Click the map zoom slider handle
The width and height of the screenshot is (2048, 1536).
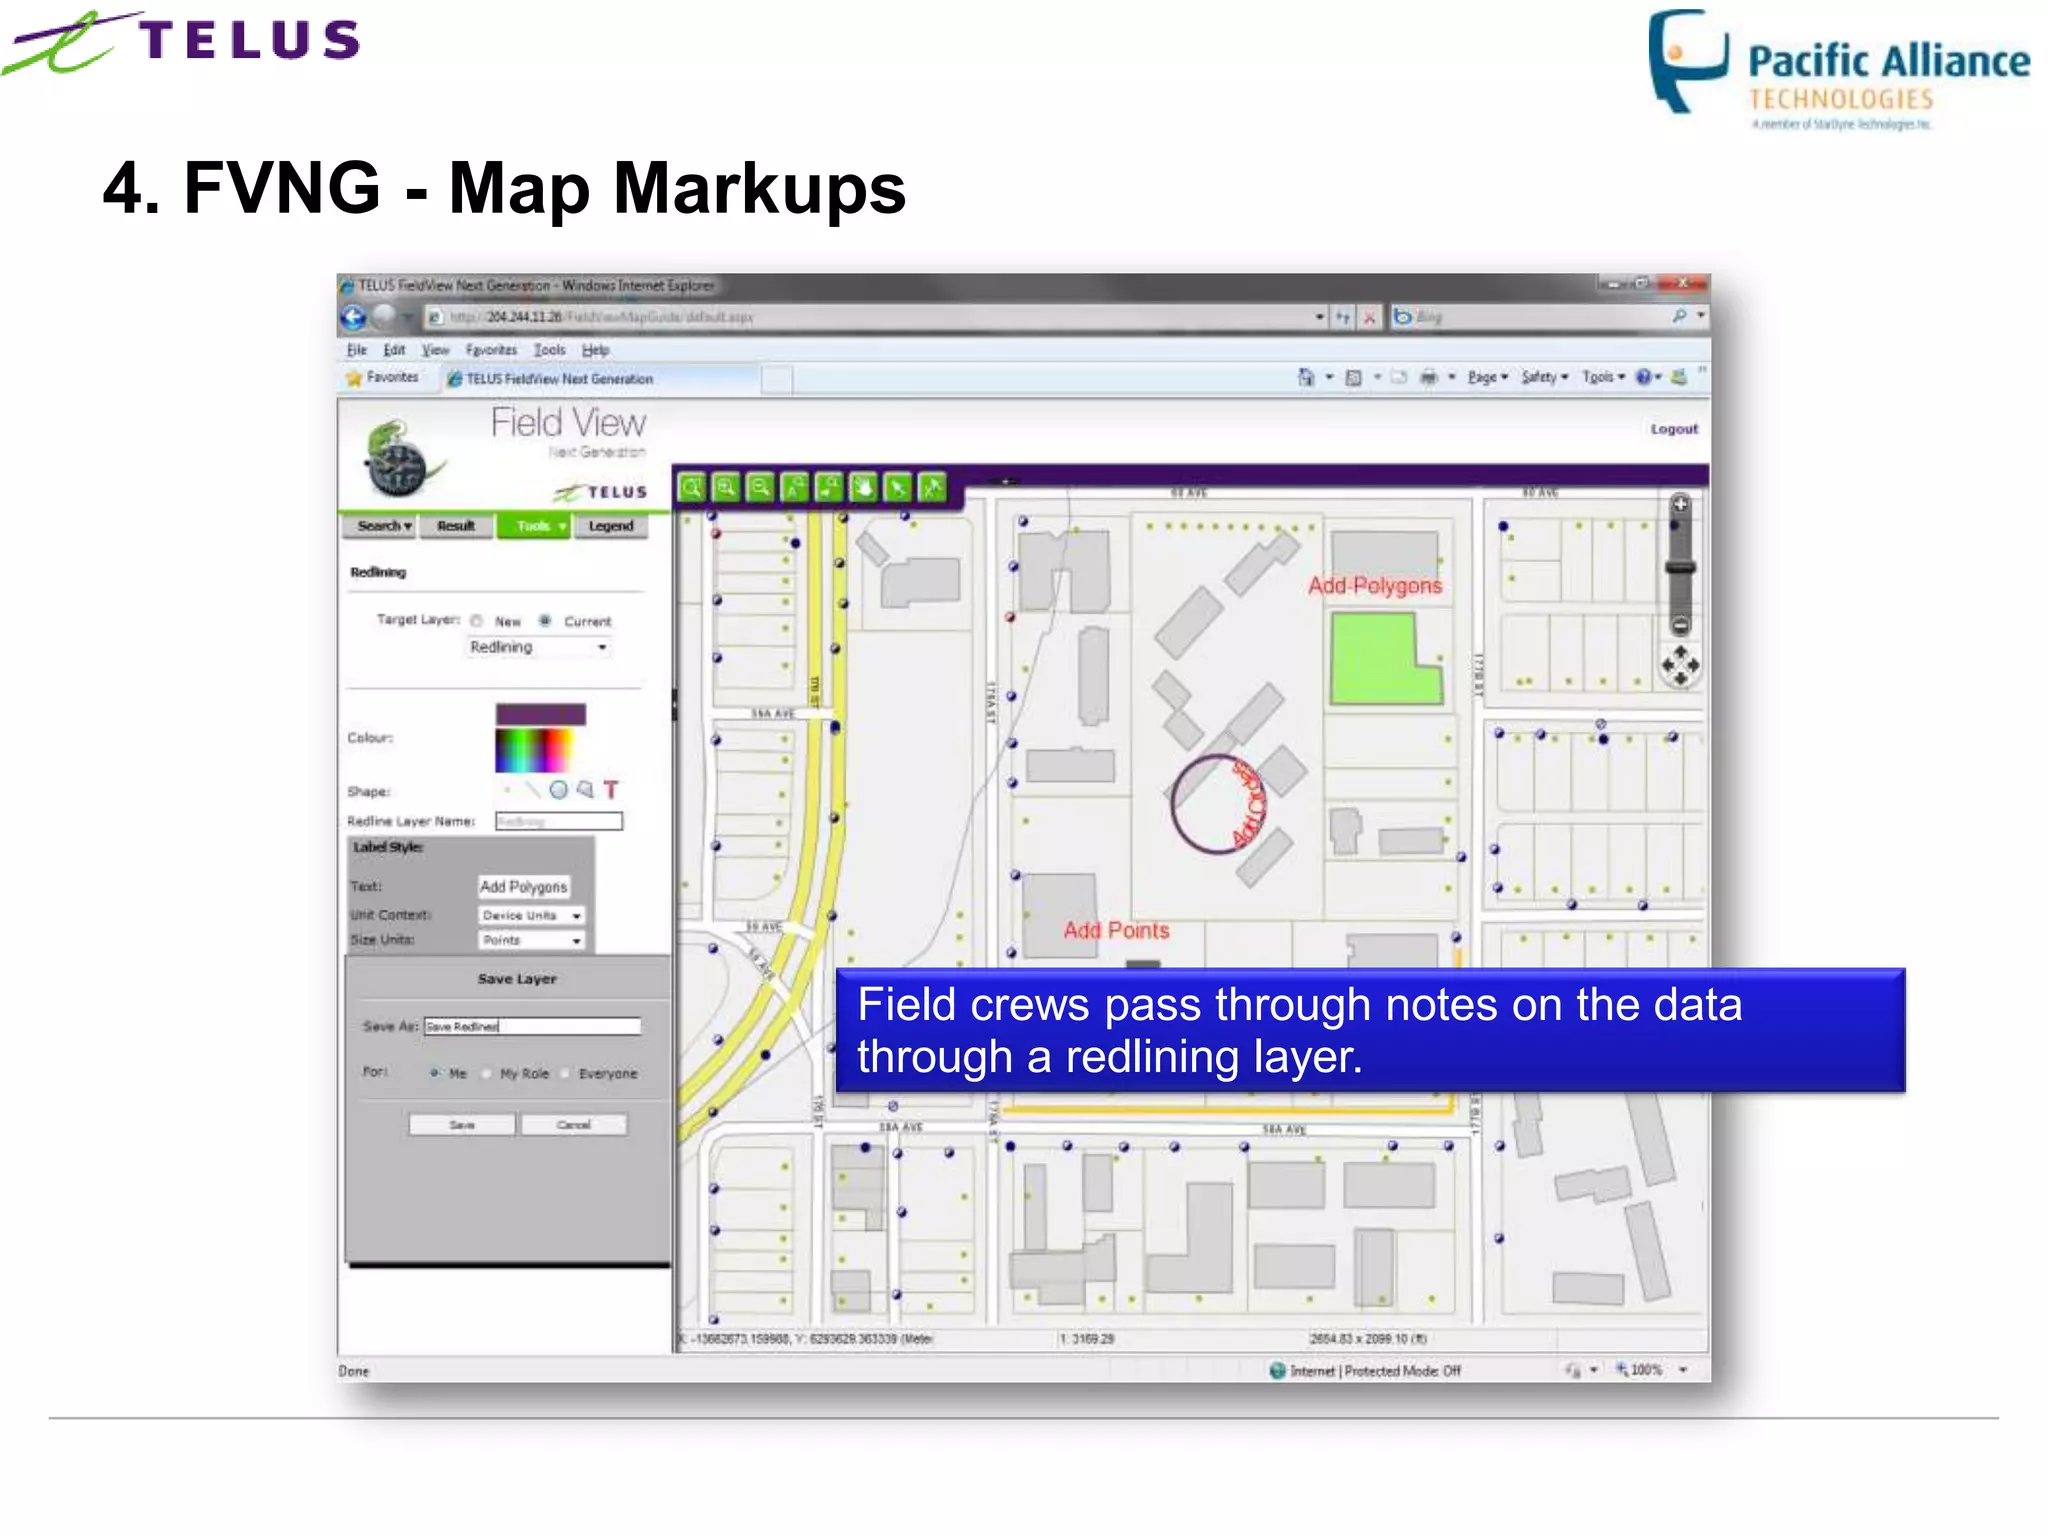[x=1680, y=567]
